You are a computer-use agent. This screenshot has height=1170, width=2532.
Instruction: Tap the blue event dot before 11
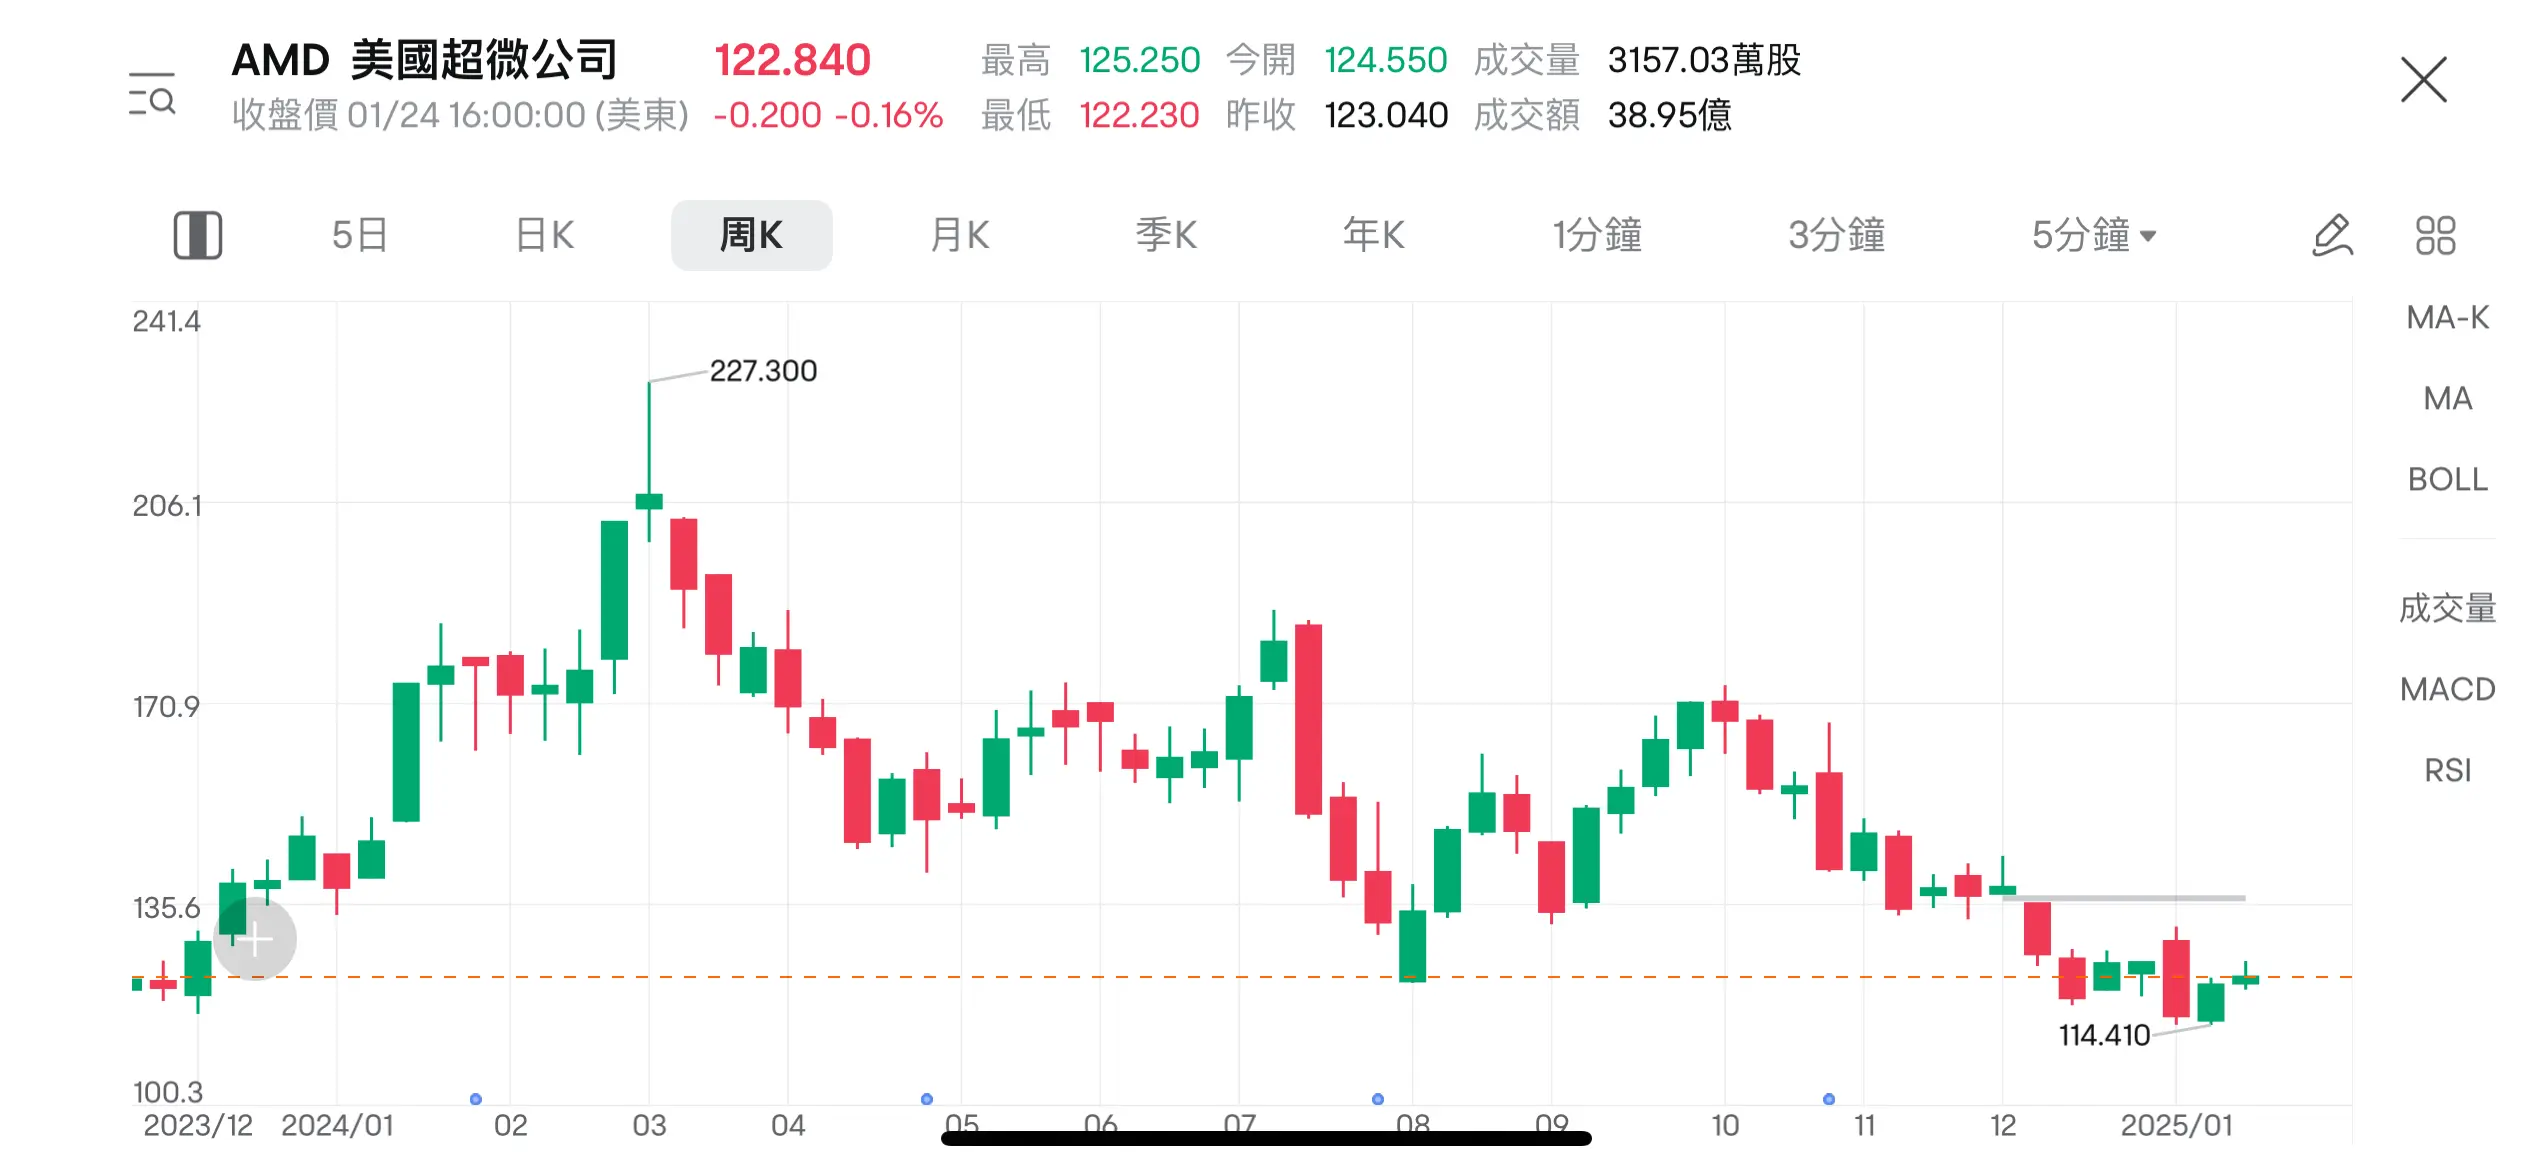tap(1829, 1099)
